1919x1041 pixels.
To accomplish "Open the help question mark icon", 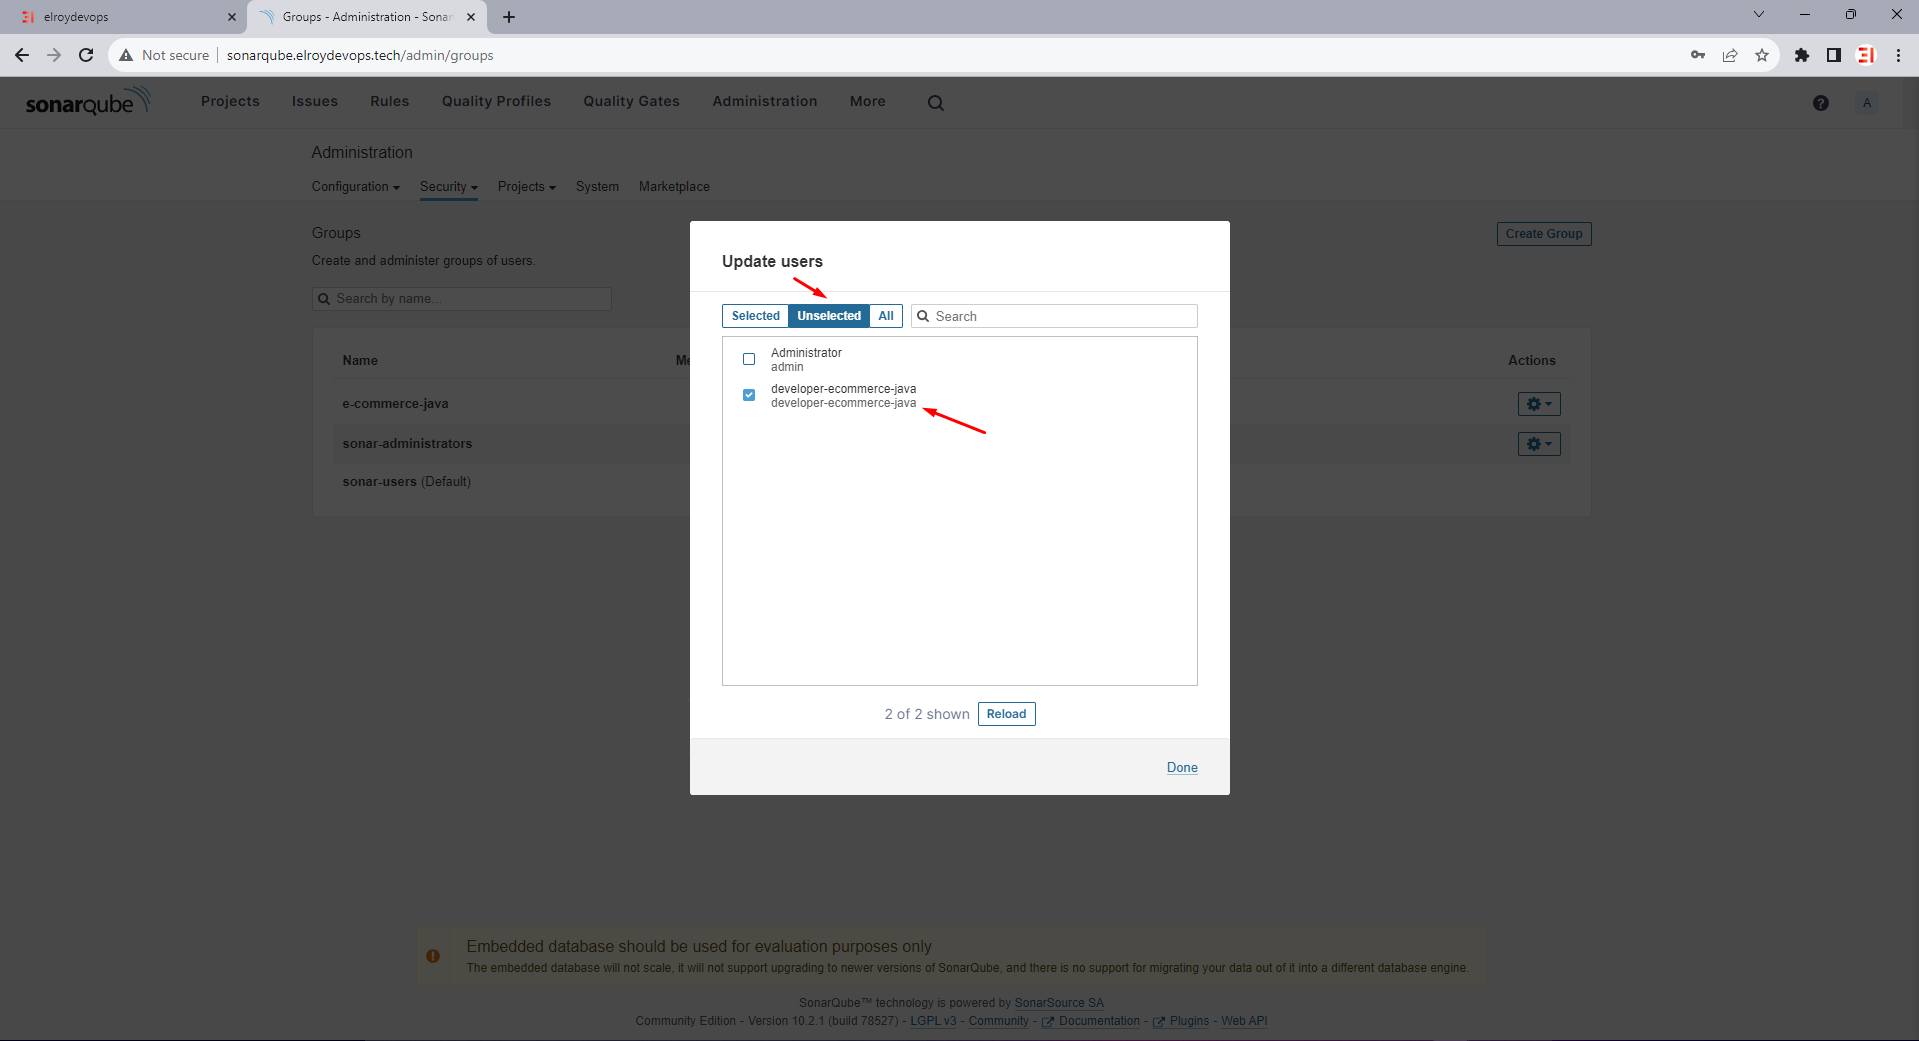I will [1821, 103].
